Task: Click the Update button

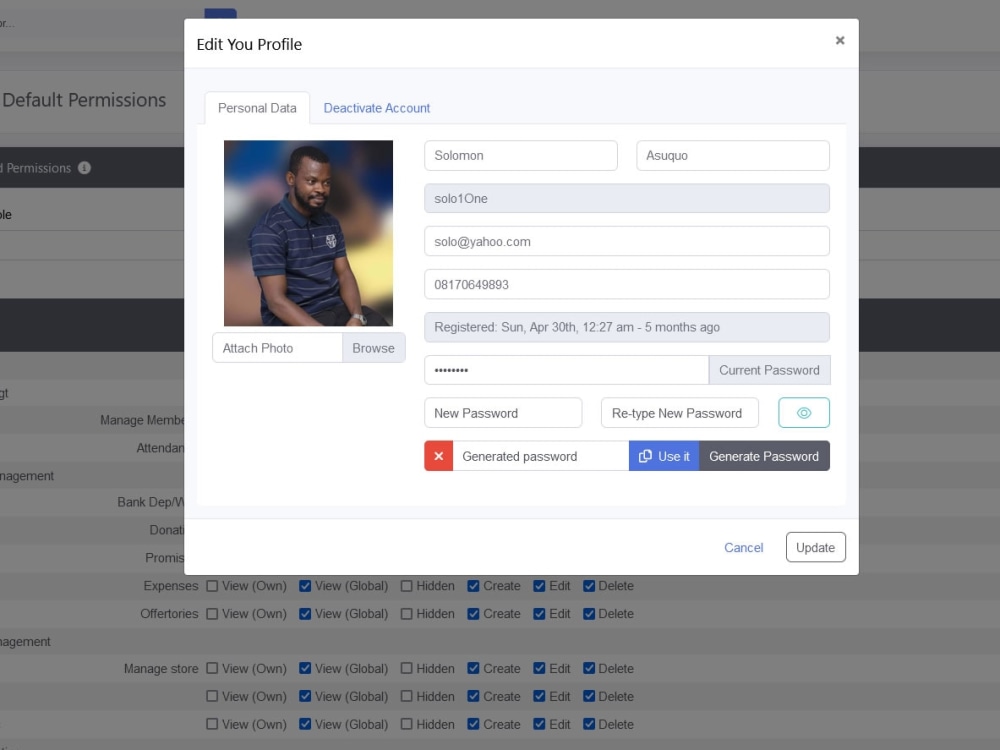Action: coord(816,547)
